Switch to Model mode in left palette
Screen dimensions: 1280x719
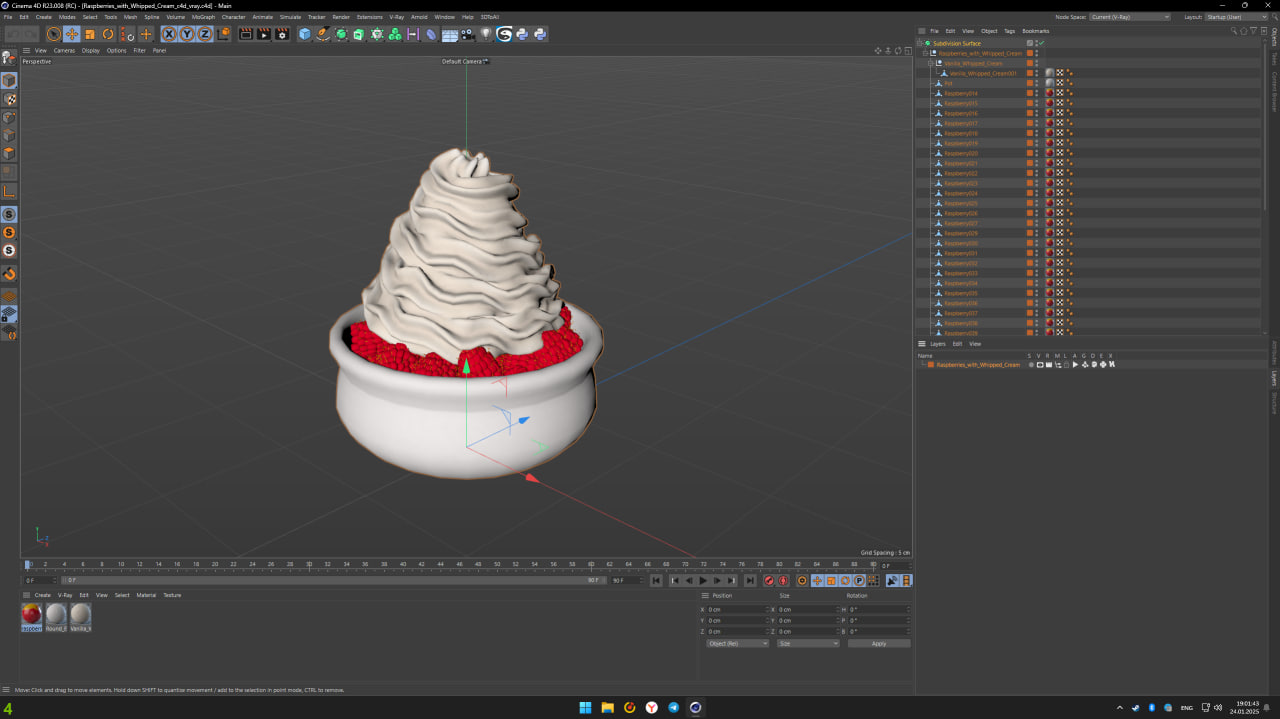click(x=9, y=80)
